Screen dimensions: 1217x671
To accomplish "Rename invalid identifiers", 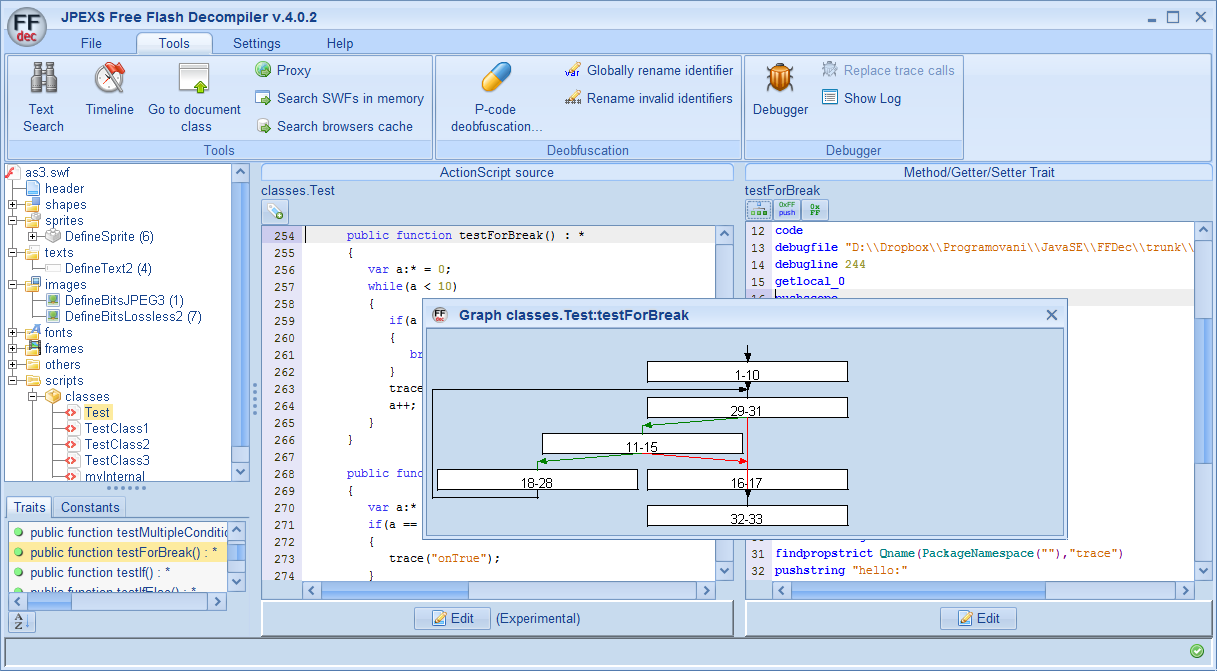I will pos(649,98).
